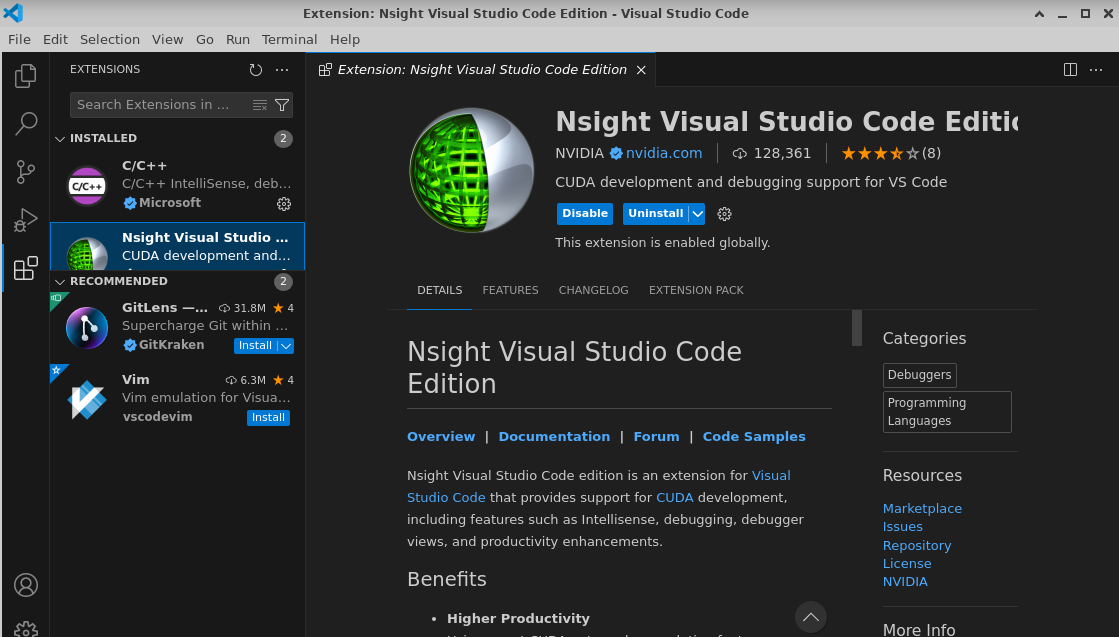Select the Extensions view icon
This screenshot has height=637, width=1119.
26,268
